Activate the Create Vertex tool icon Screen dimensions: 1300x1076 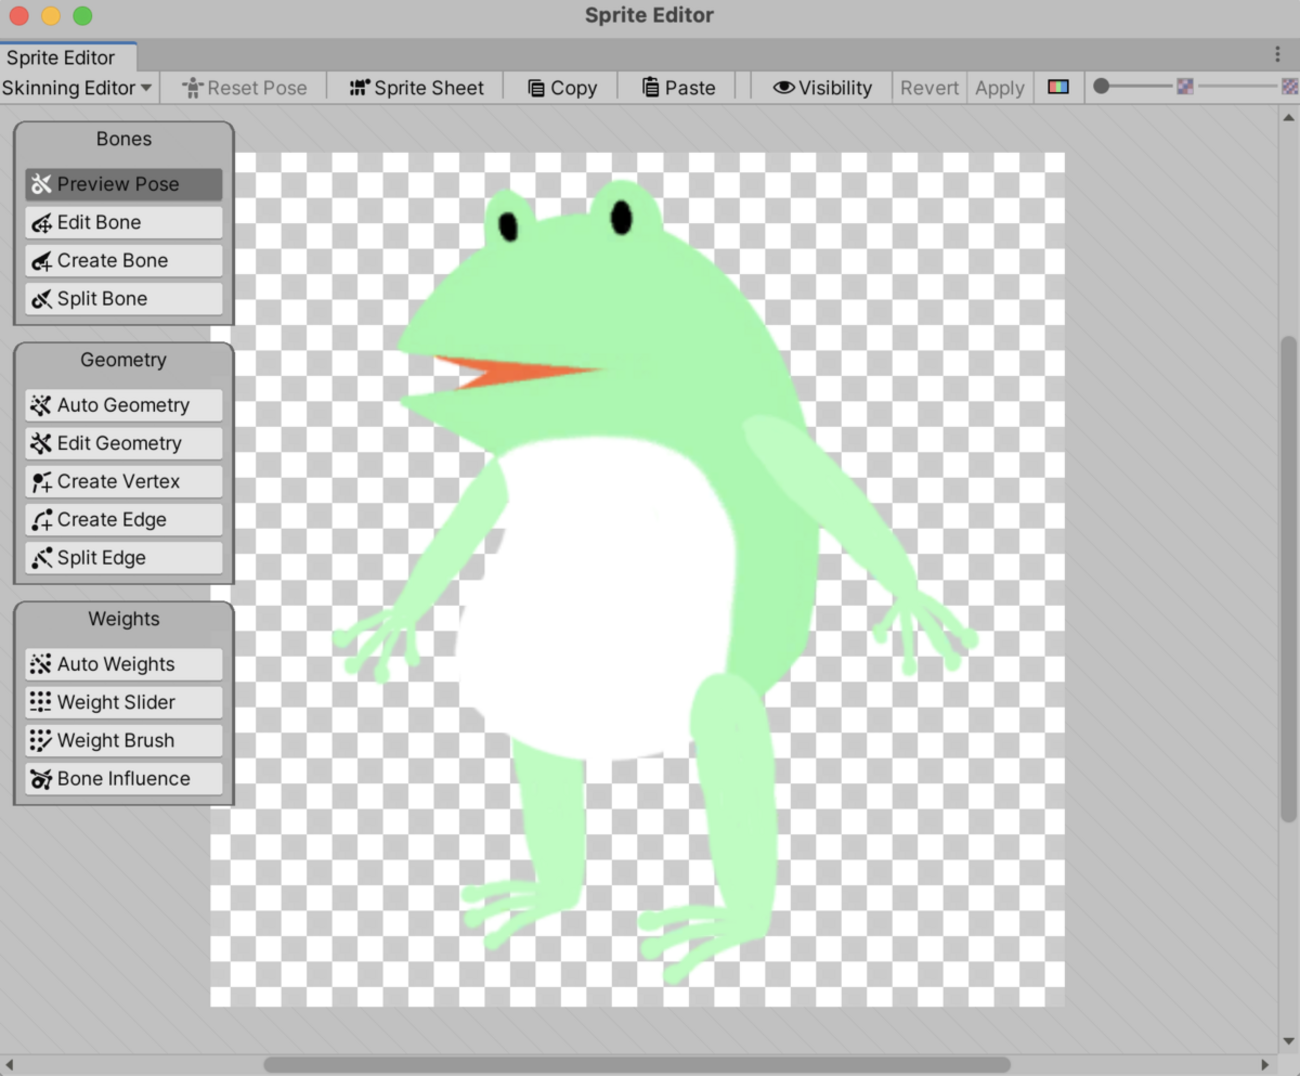41,482
